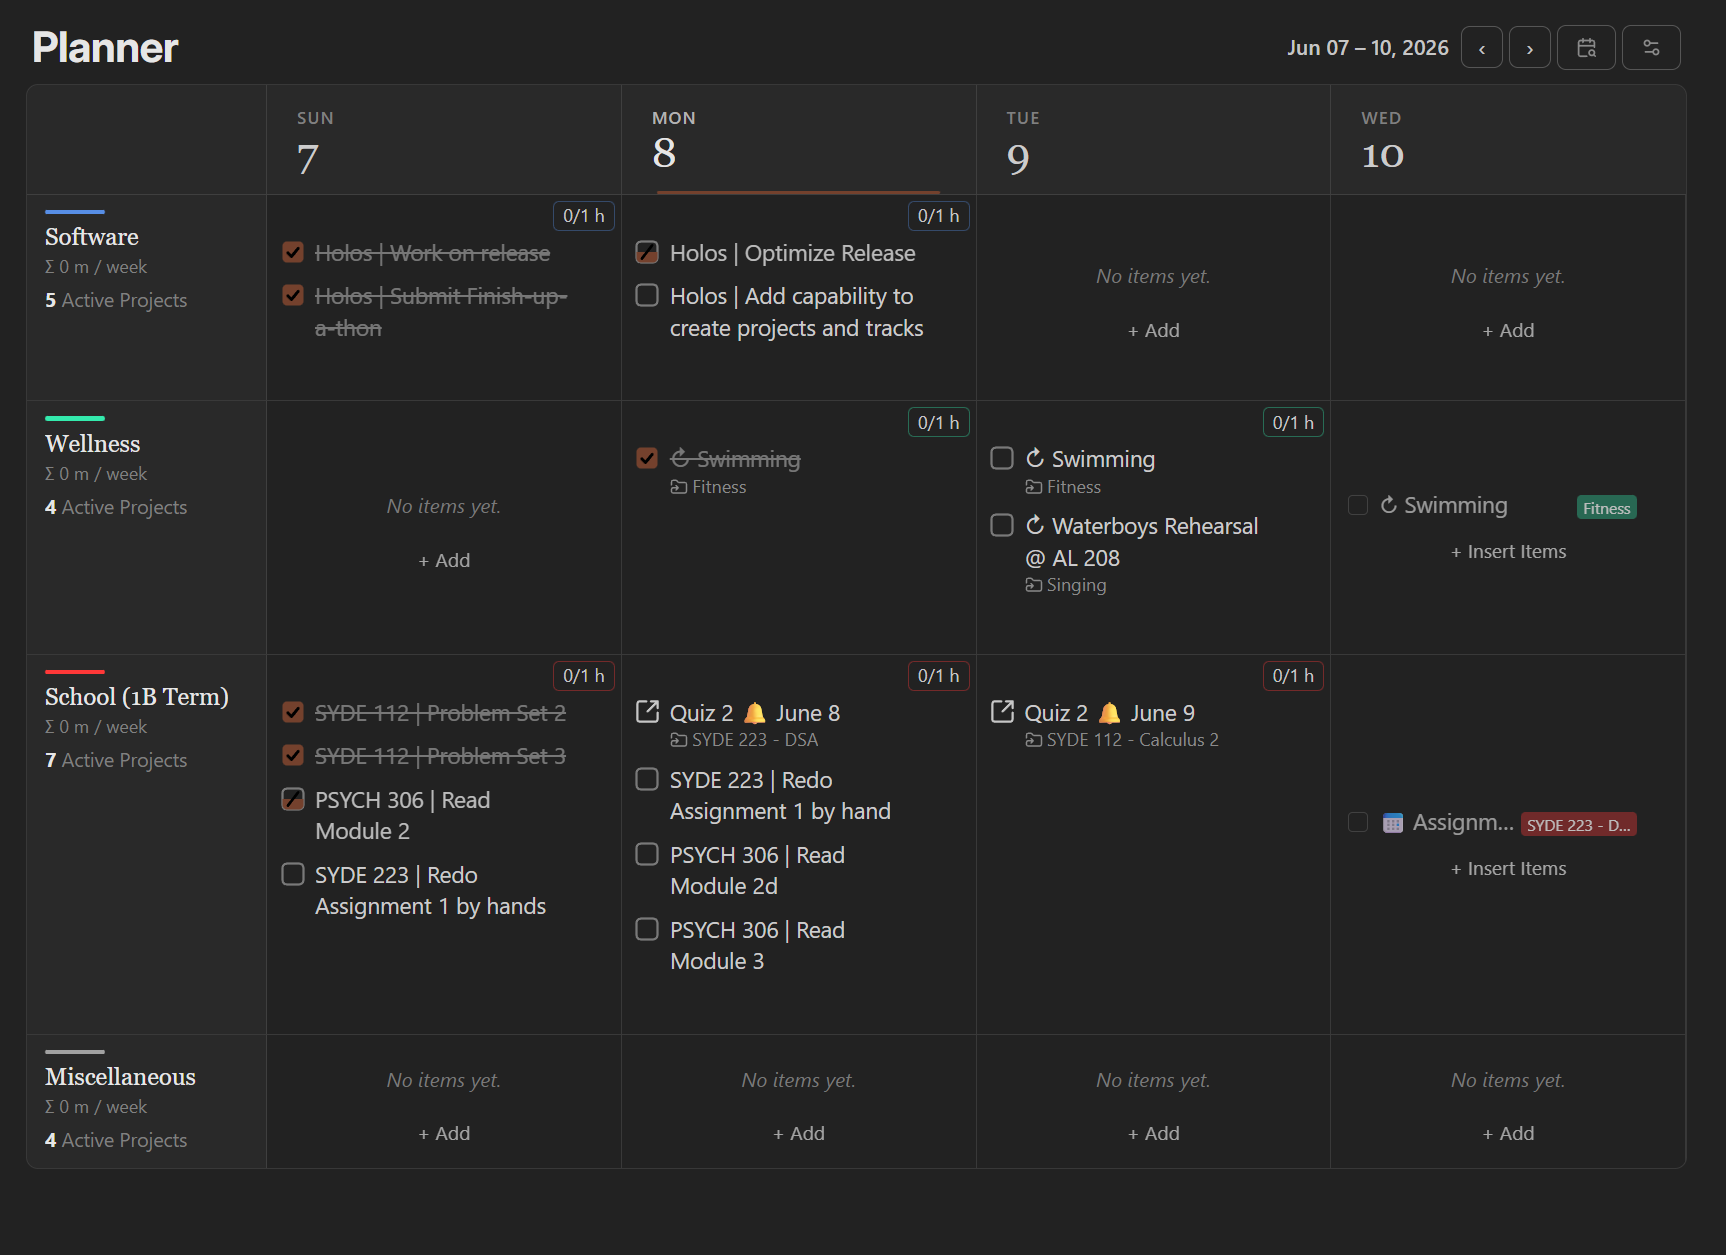Uncheck SYDE 112 Problem Set 2
The width and height of the screenshot is (1726, 1255).
pyautogui.click(x=293, y=712)
